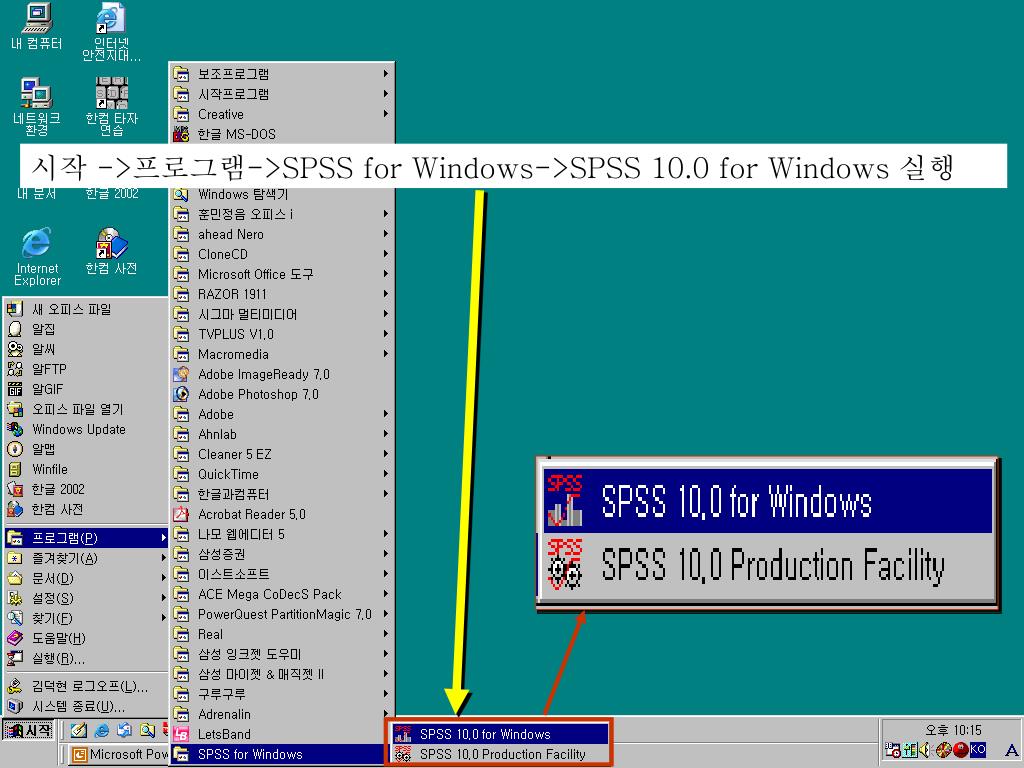Open the CloneCD program folder

[x=282, y=254]
